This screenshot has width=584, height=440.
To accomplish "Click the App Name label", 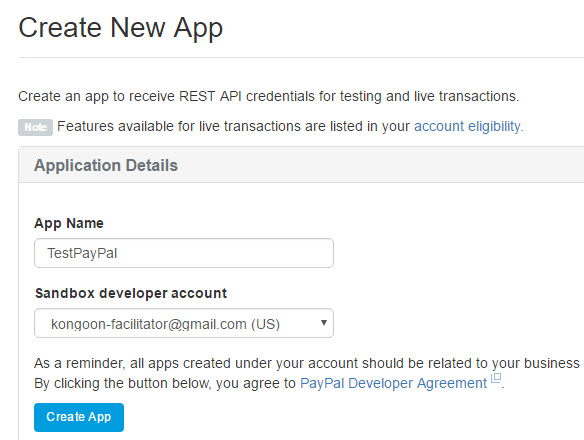I will click(x=69, y=223).
